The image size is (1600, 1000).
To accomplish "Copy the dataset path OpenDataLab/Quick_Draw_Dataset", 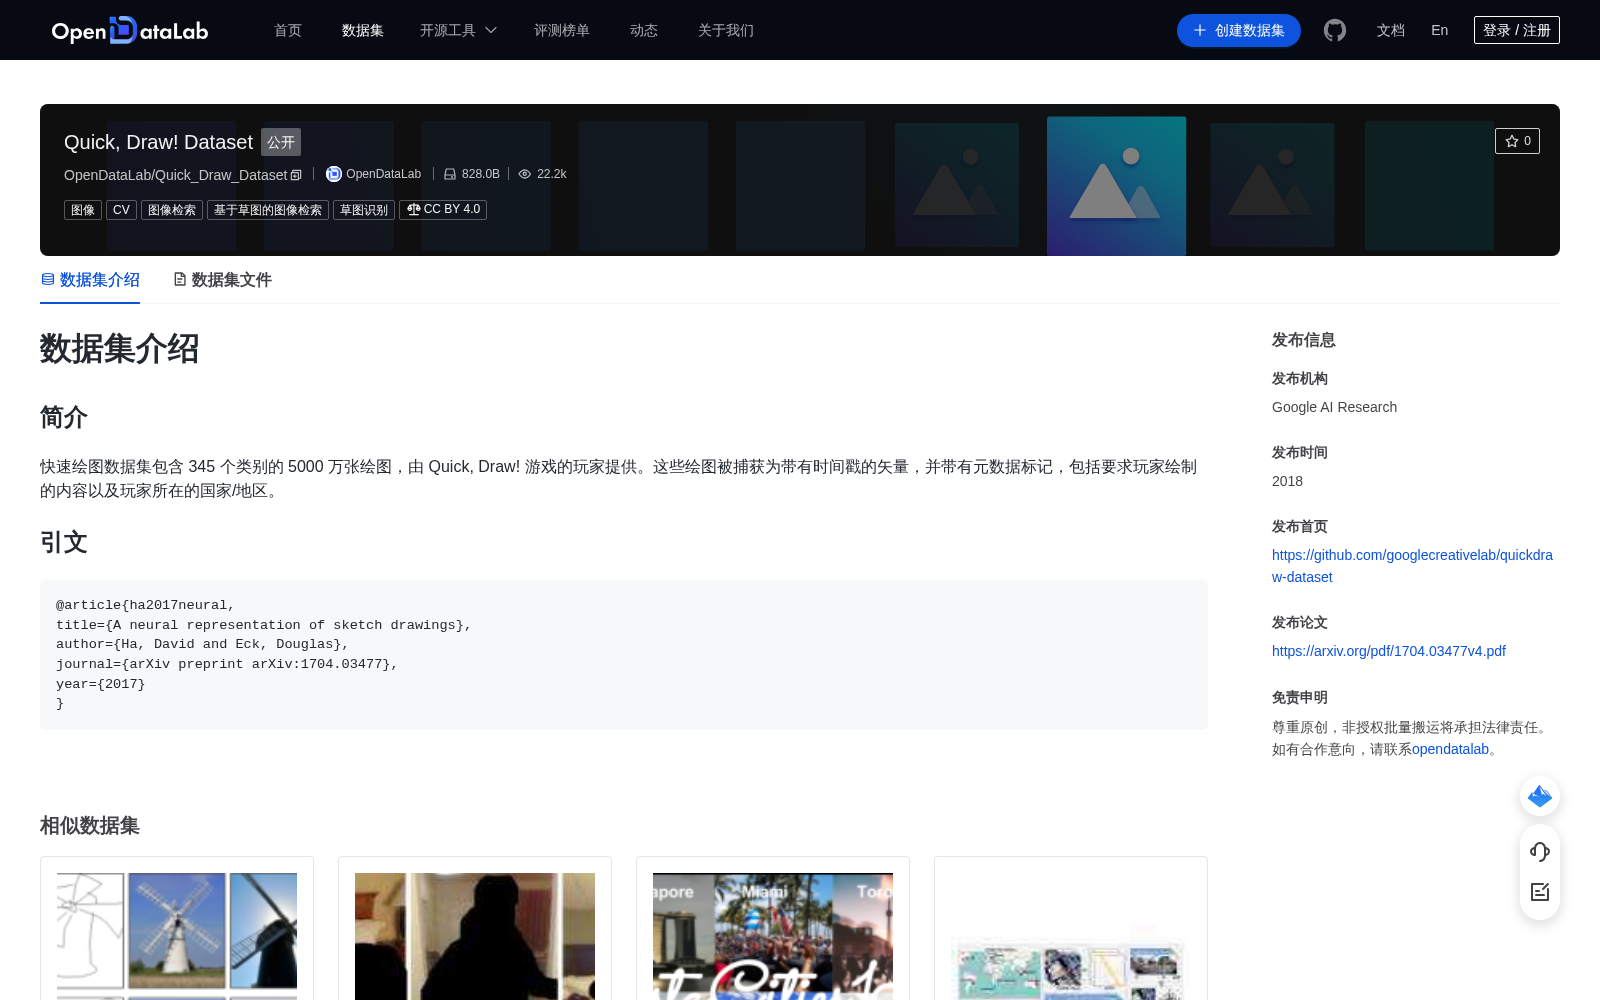I will click(296, 175).
